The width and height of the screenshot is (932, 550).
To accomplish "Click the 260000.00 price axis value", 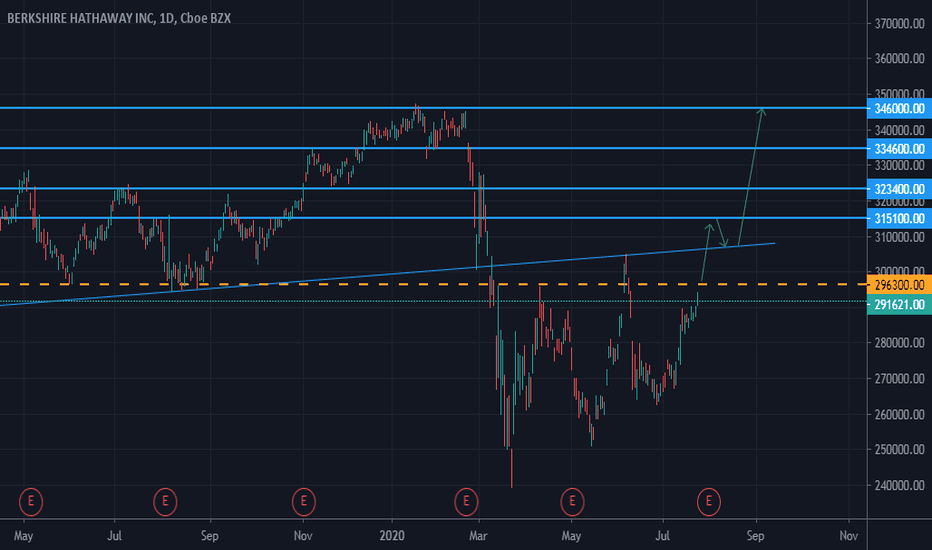I will click(x=899, y=414).
